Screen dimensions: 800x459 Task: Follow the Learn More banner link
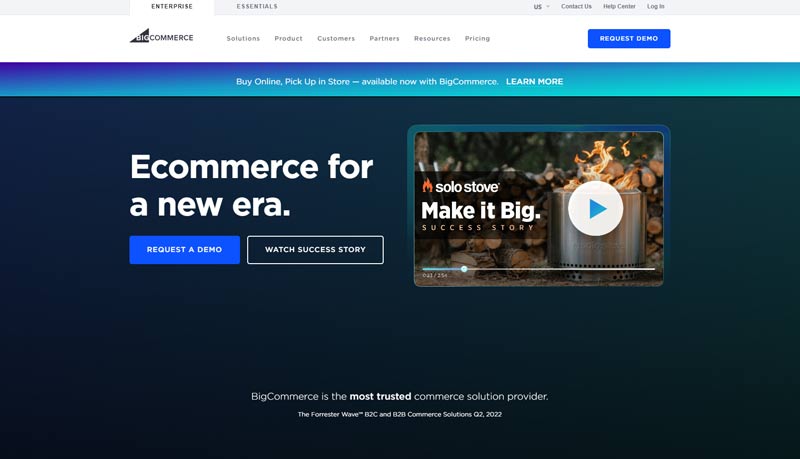click(534, 82)
